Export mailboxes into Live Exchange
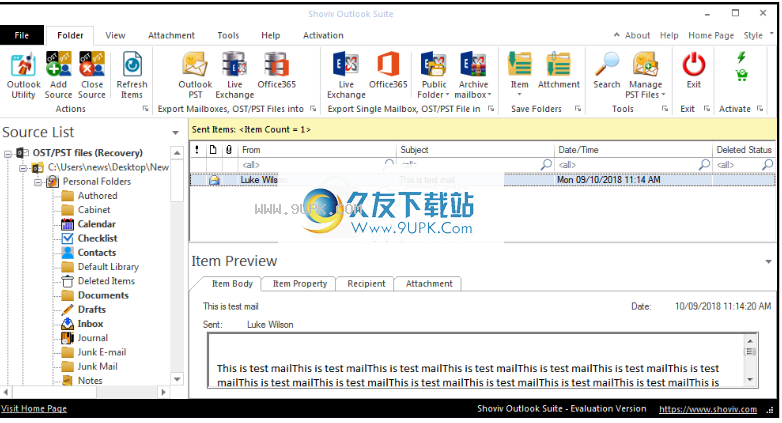This screenshot has width=782, height=423. (x=234, y=75)
